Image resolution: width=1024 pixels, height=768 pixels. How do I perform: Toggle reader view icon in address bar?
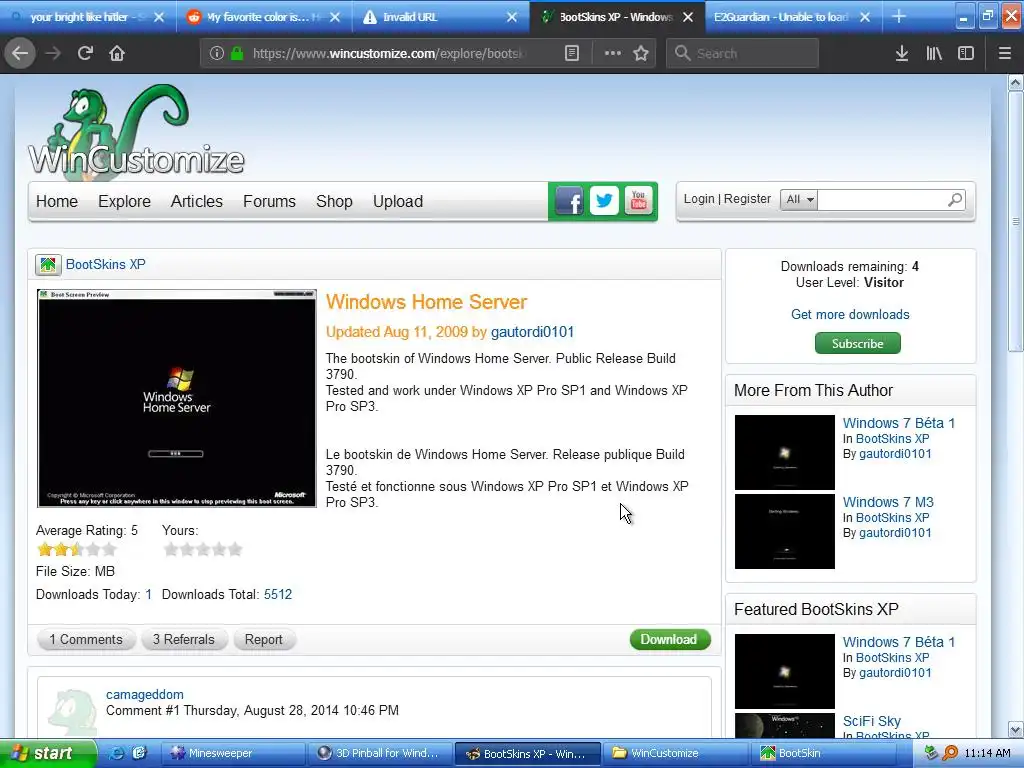571,54
